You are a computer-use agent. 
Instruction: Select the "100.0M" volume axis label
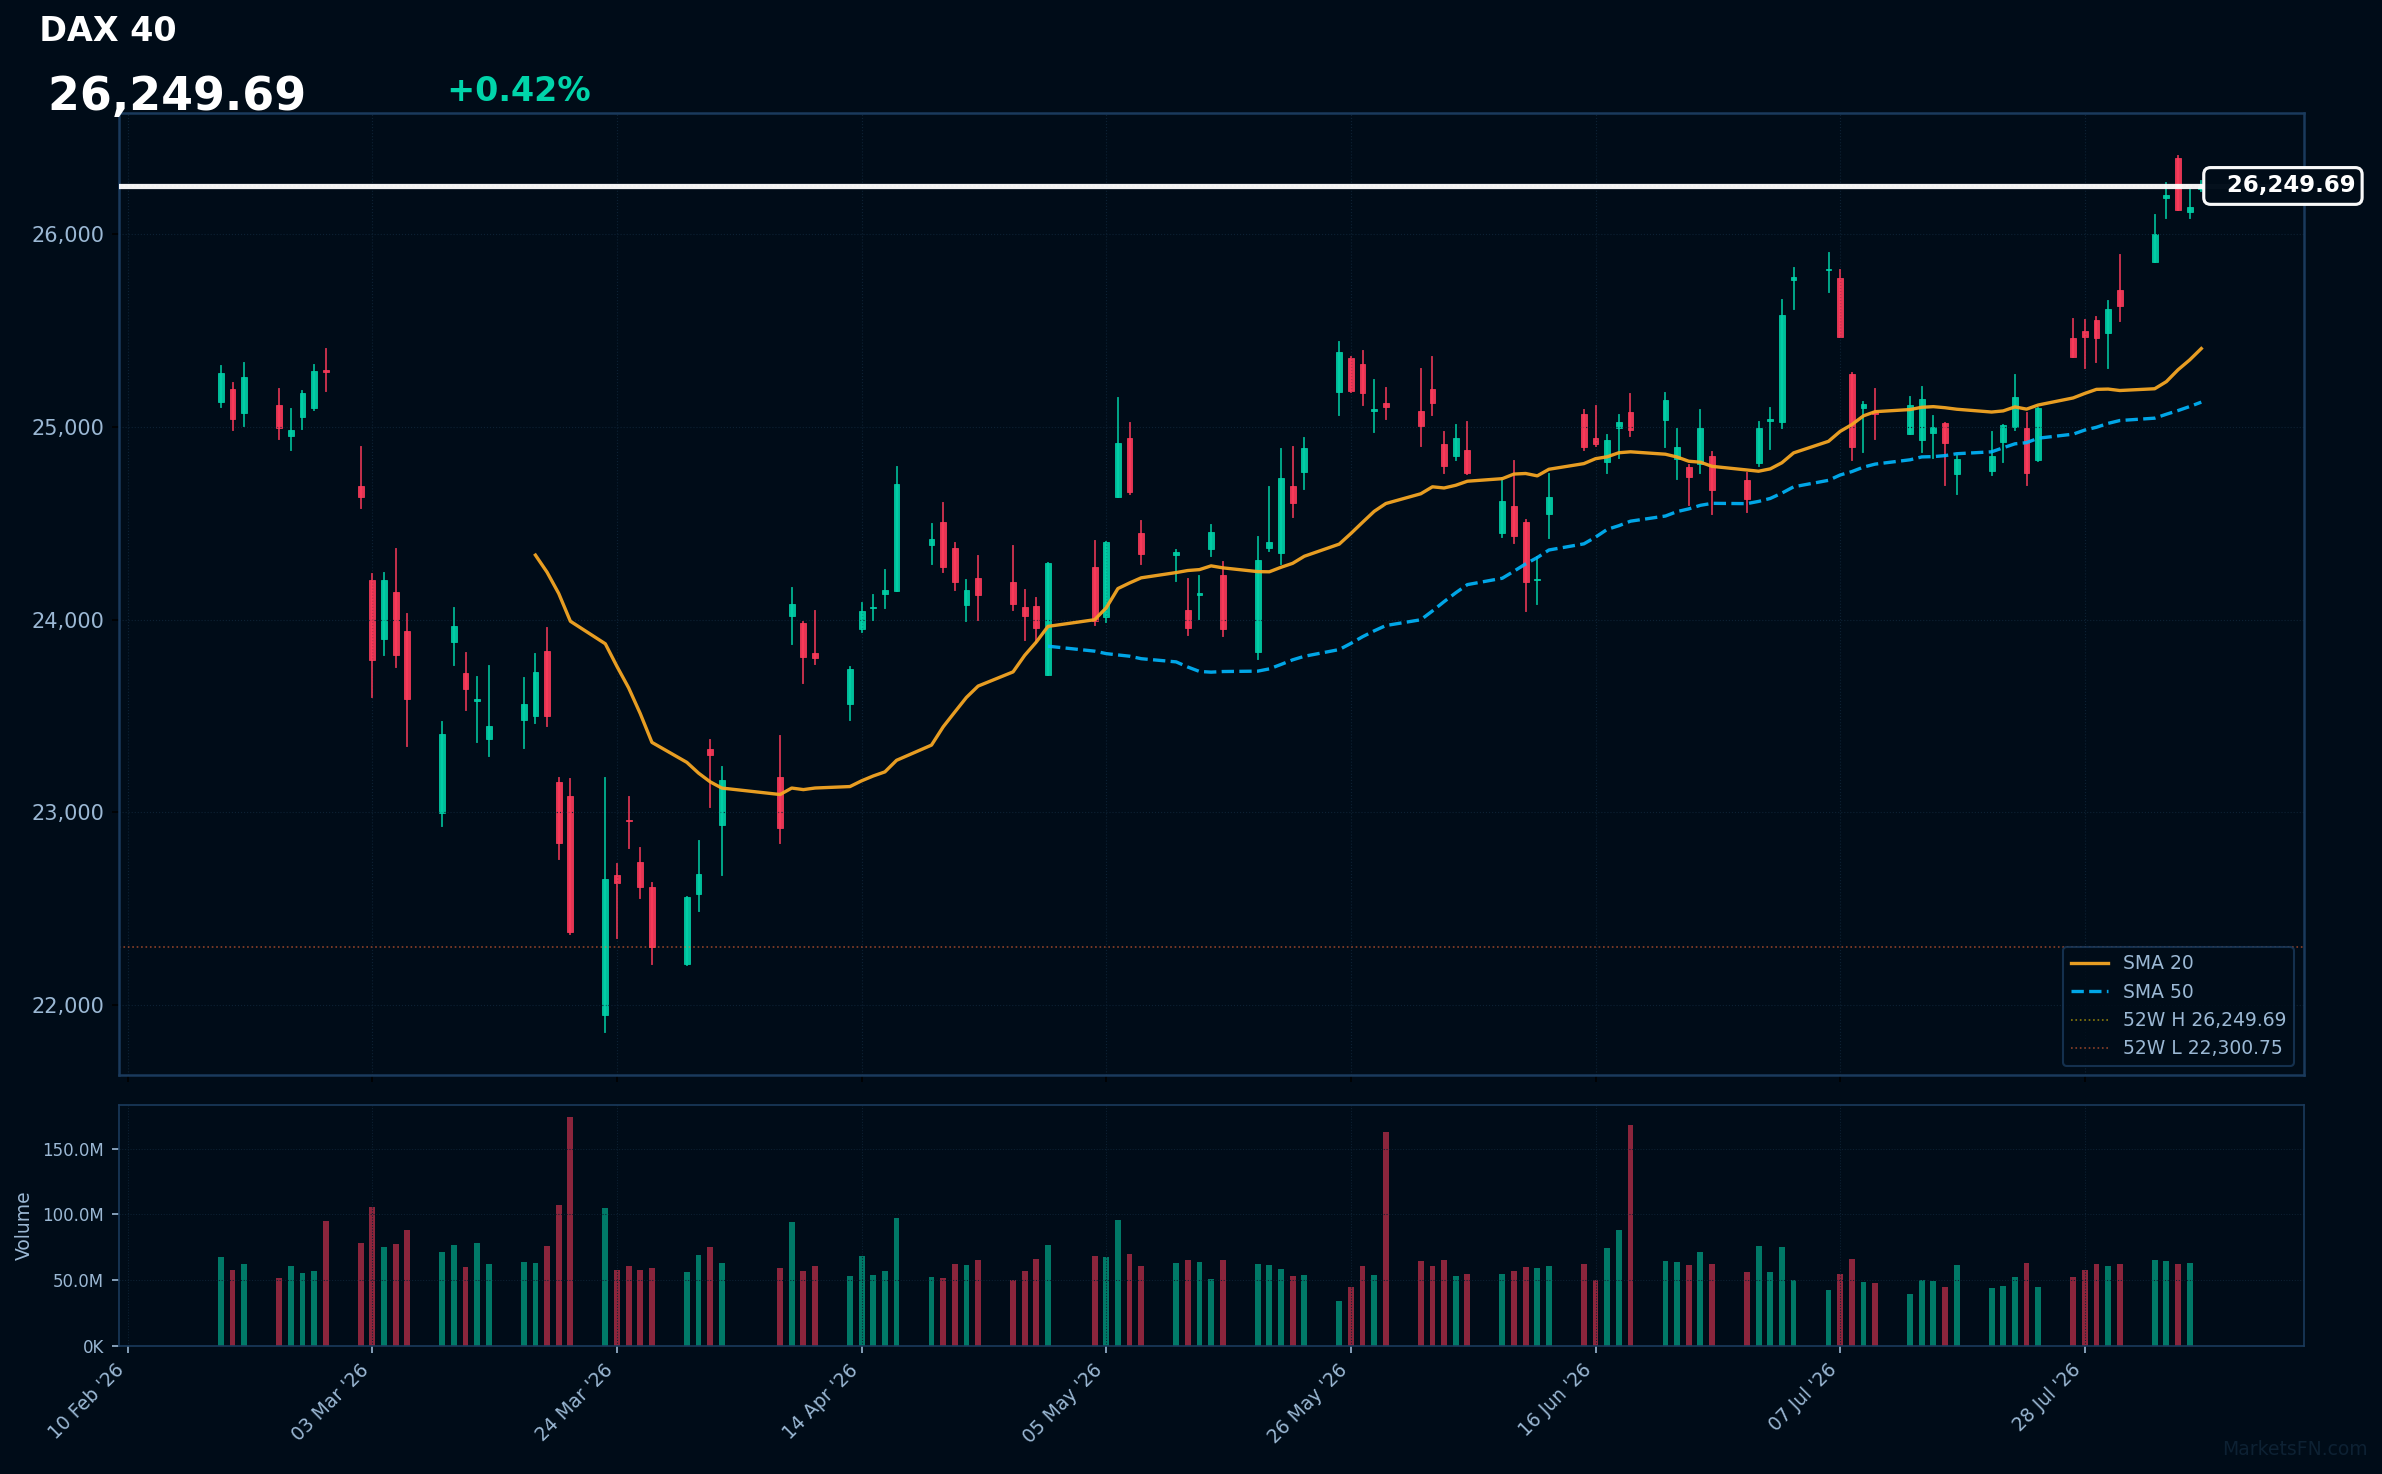pyautogui.click(x=73, y=1215)
